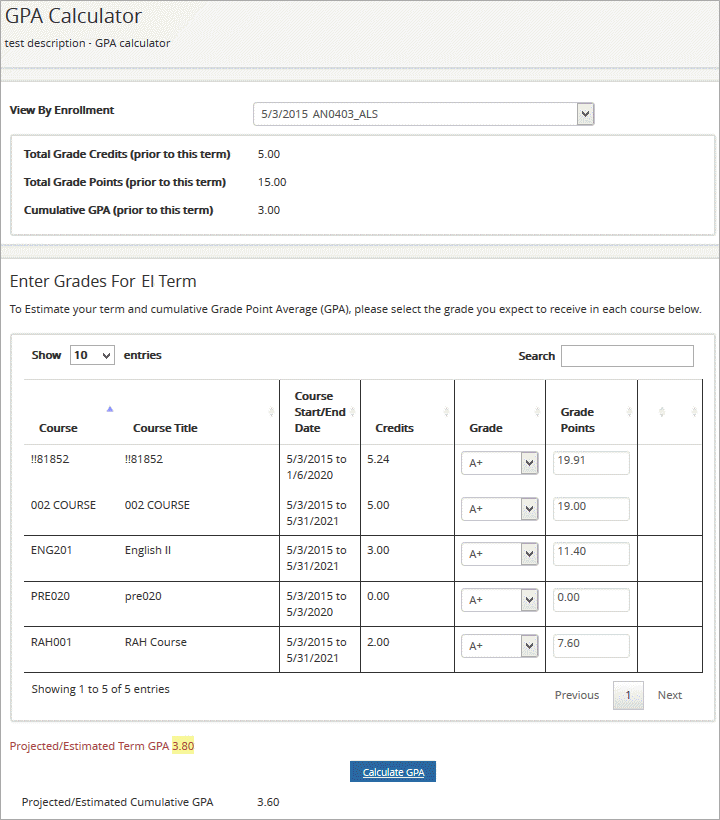Click the total grade points value 15.00
The image size is (720, 820).
272,182
